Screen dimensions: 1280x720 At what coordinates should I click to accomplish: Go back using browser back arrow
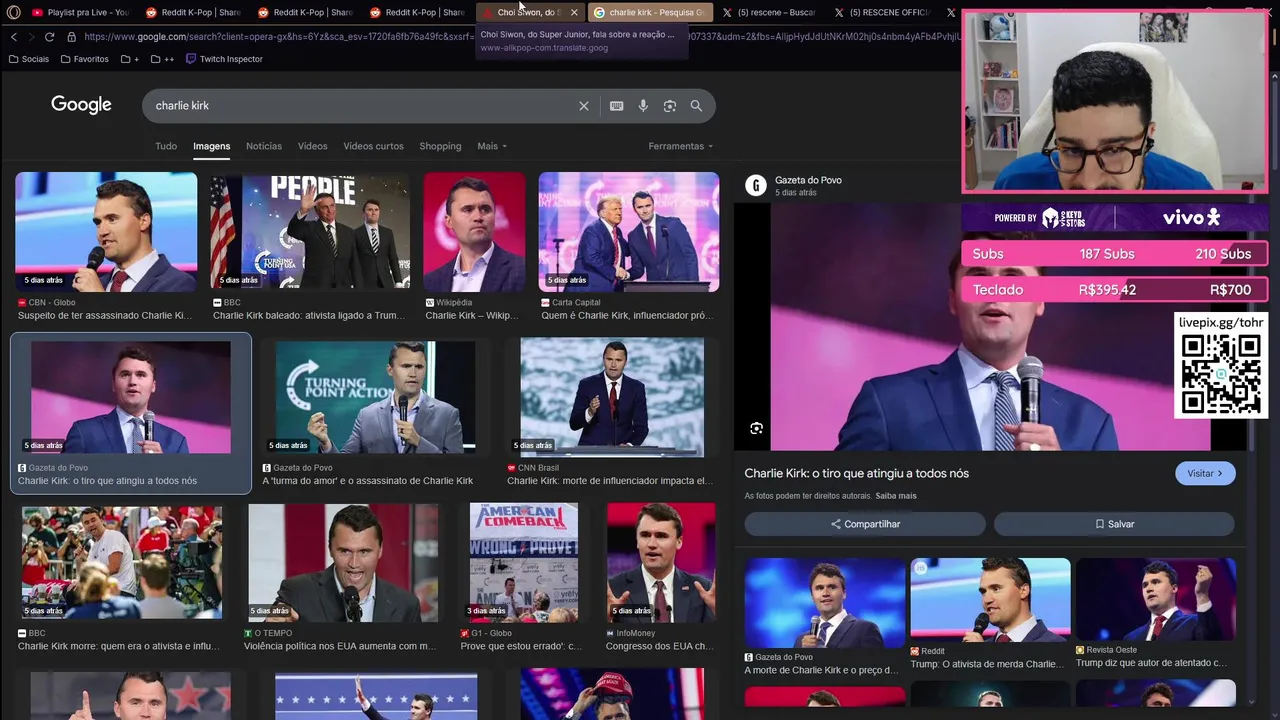pos(14,37)
